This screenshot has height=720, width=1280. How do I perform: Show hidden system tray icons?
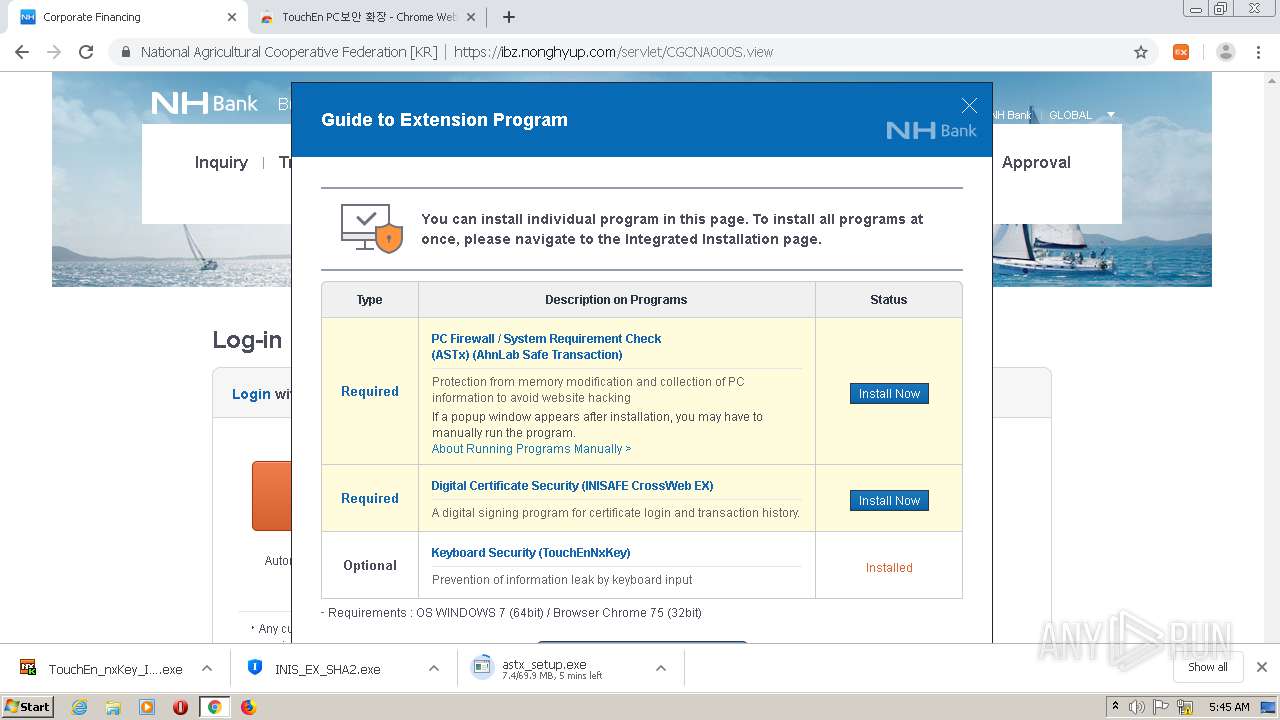coord(1115,707)
